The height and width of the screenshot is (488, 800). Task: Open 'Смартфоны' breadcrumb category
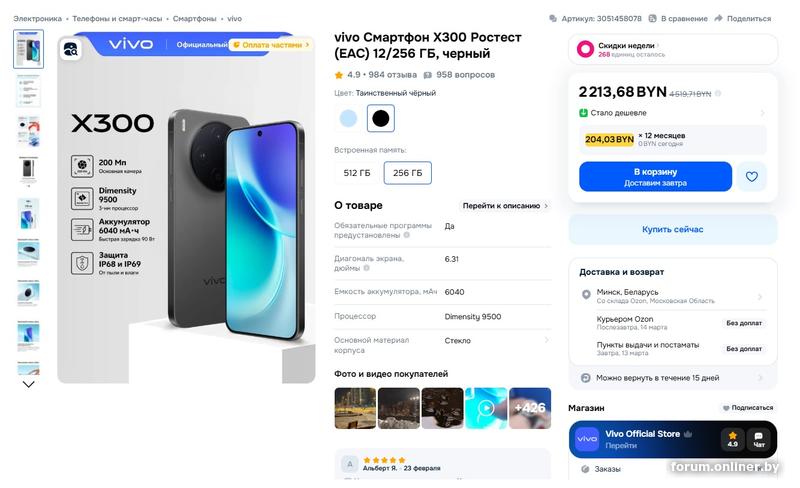click(194, 18)
